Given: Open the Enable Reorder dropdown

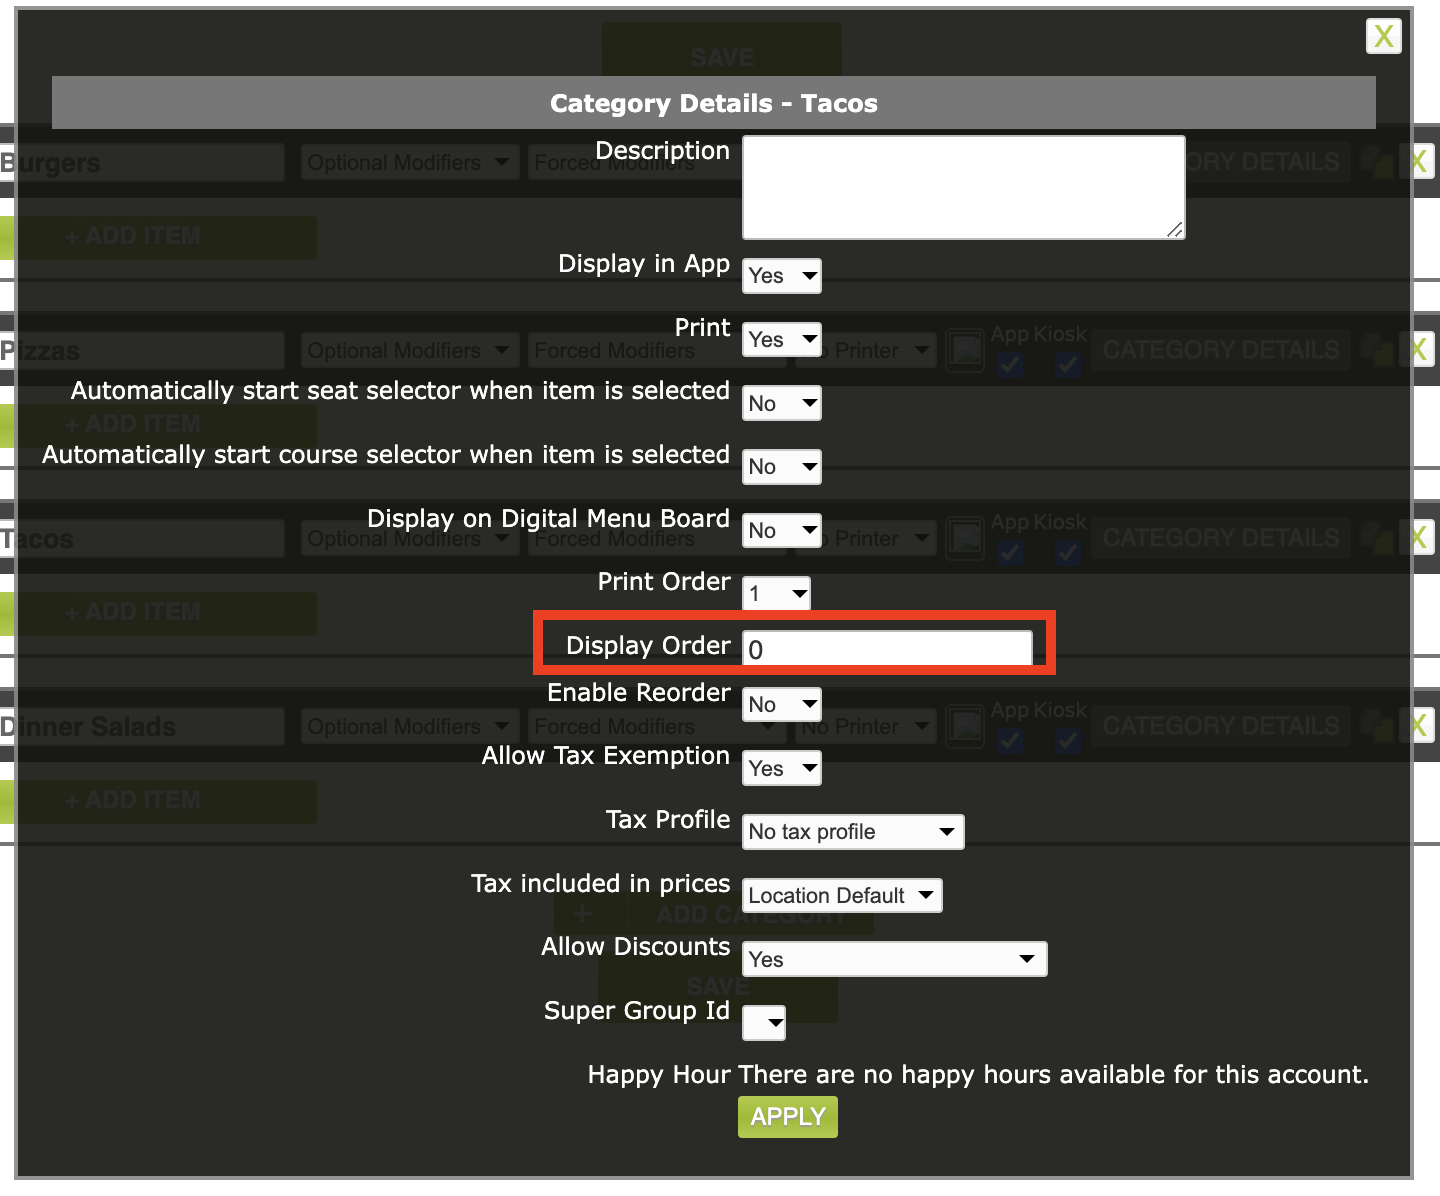Looking at the screenshot, I should coord(782,705).
